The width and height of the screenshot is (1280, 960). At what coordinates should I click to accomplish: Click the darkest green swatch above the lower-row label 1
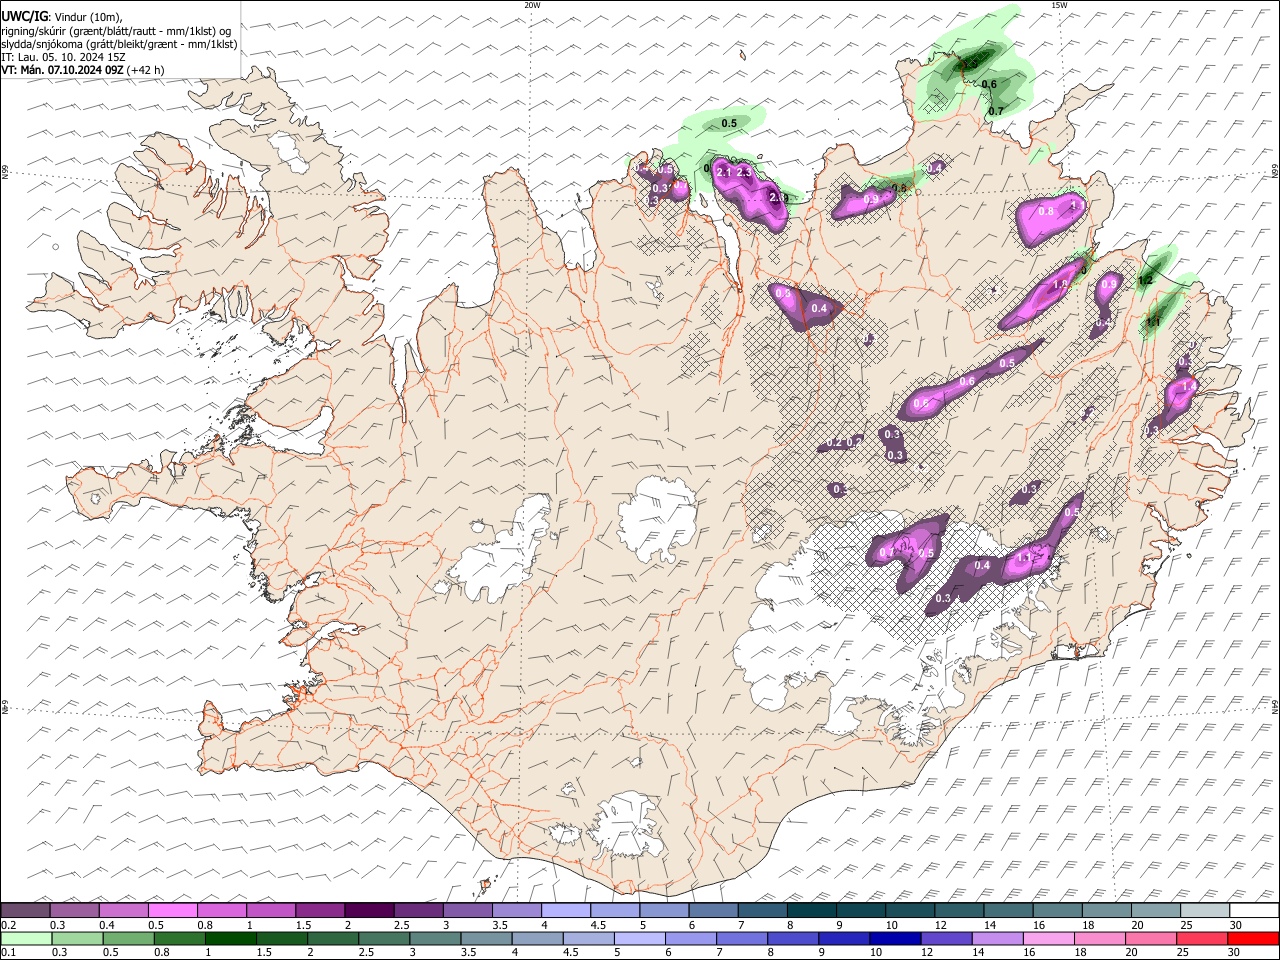[230, 939]
